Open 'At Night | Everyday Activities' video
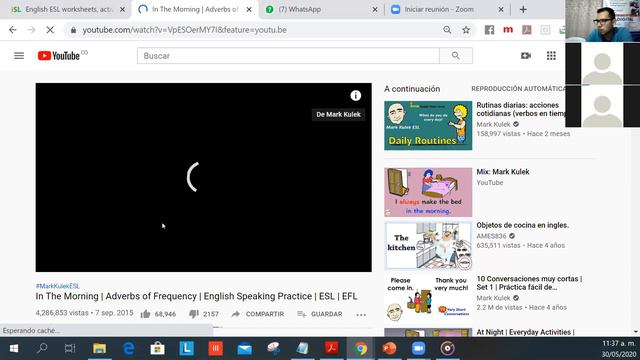The height and width of the screenshot is (360, 640). point(525,332)
